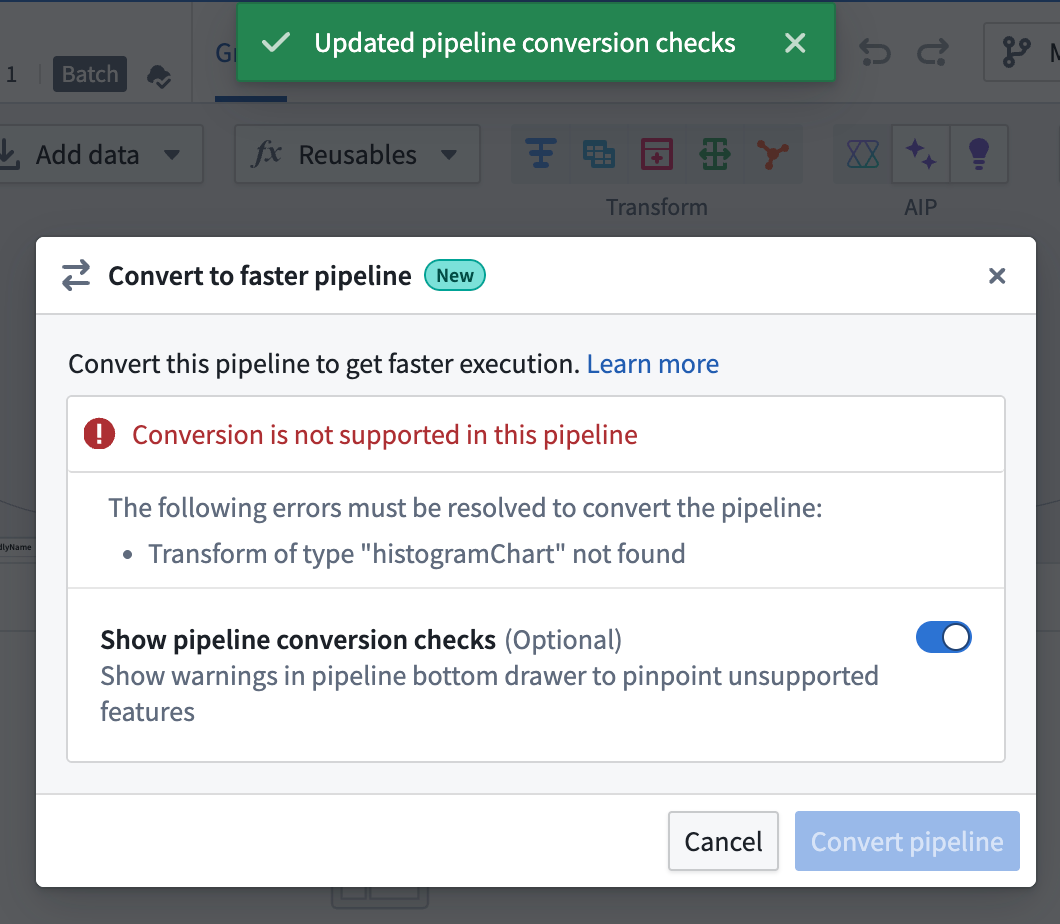Click the redo arrow in the toolbar
Image resolution: width=1060 pixels, height=924 pixels.
932,52
